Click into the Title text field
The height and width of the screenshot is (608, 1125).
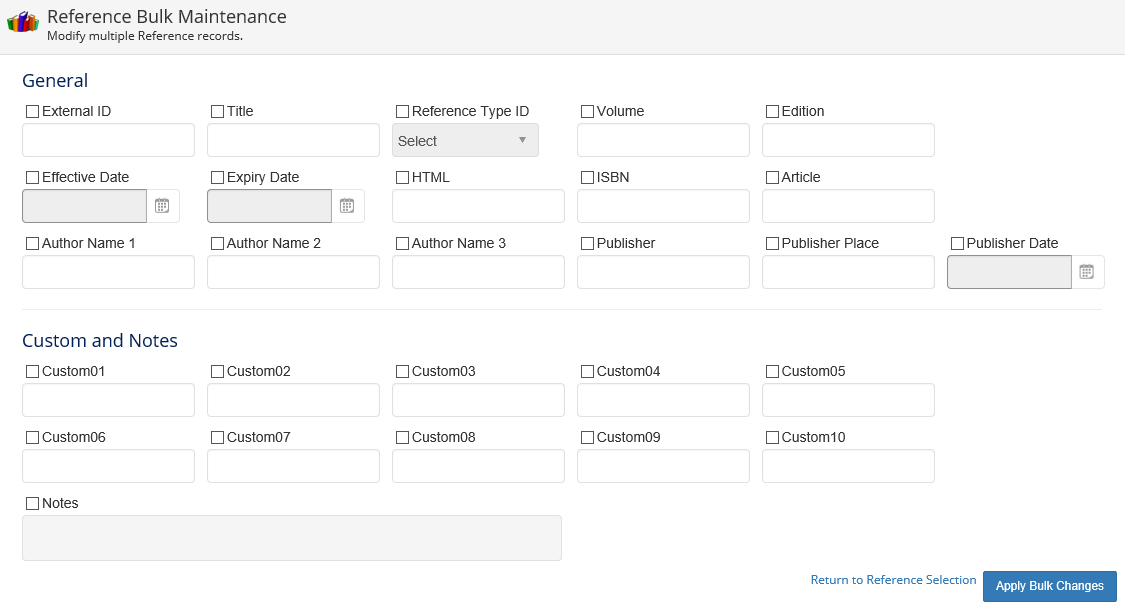point(293,141)
